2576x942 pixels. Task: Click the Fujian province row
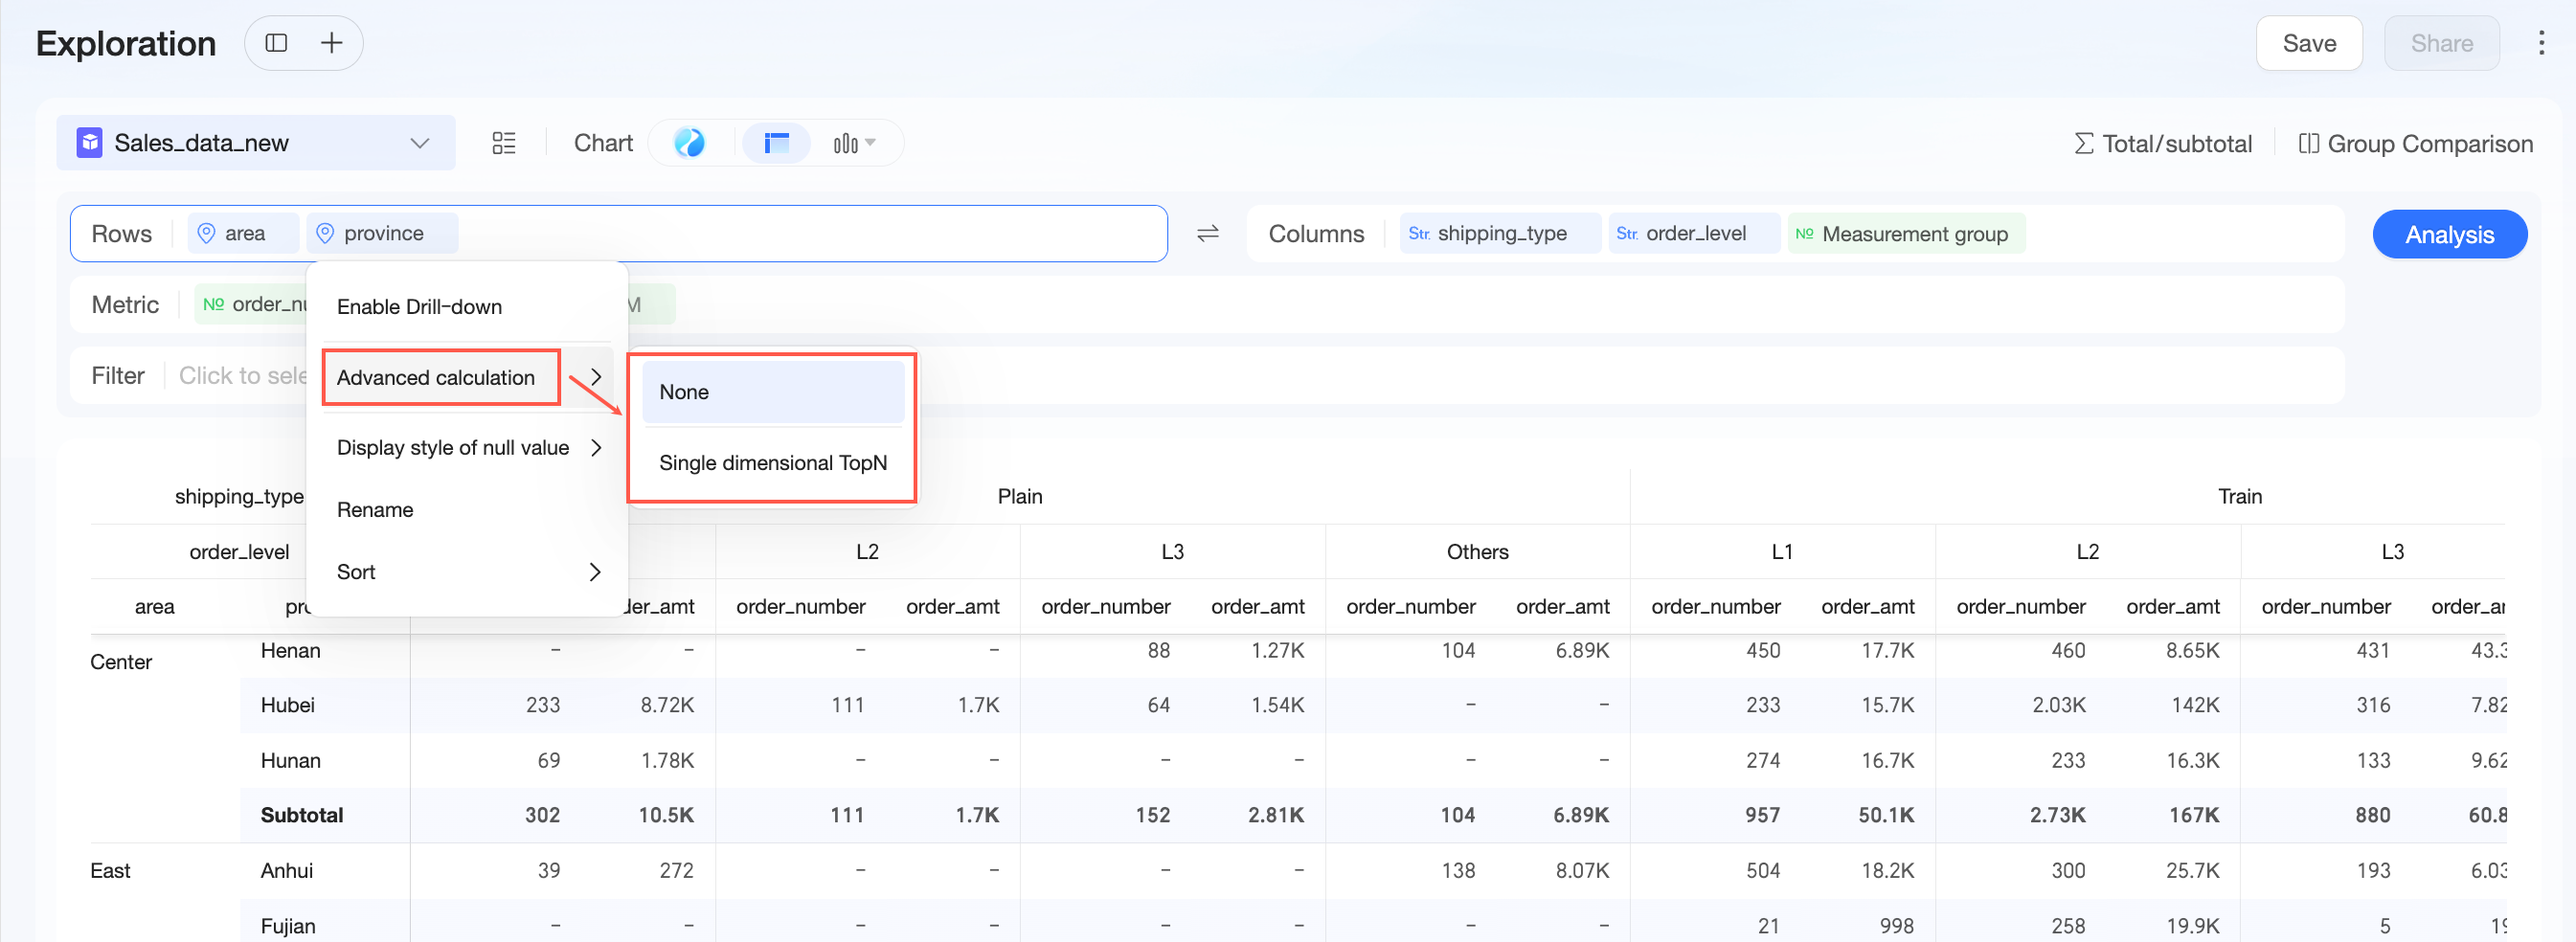tap(287, 925)
